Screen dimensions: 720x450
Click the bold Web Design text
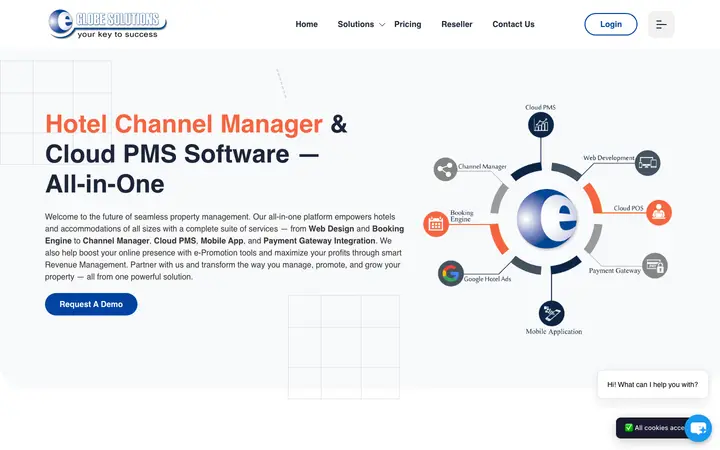pos(331,229)
